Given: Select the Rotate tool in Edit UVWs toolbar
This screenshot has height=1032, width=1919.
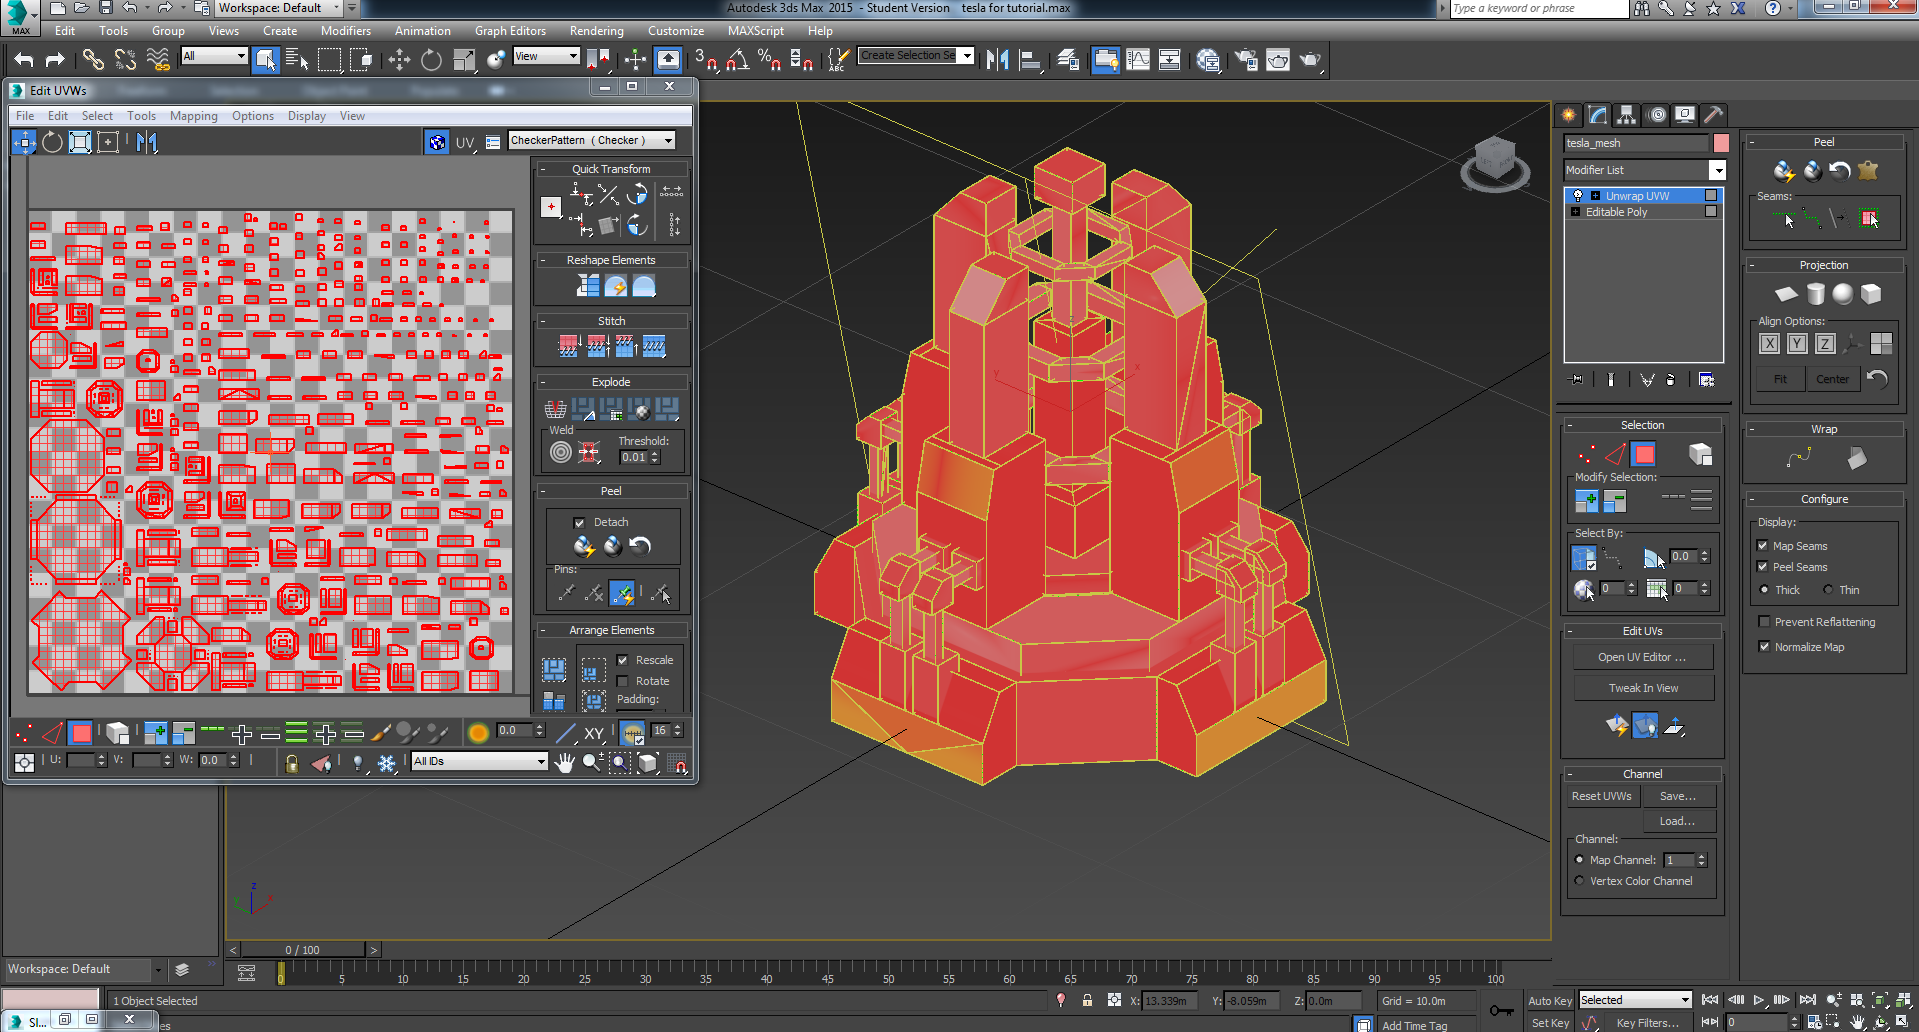Looking at the screenshot, I should pyautogui.click(x=52, y=142).
